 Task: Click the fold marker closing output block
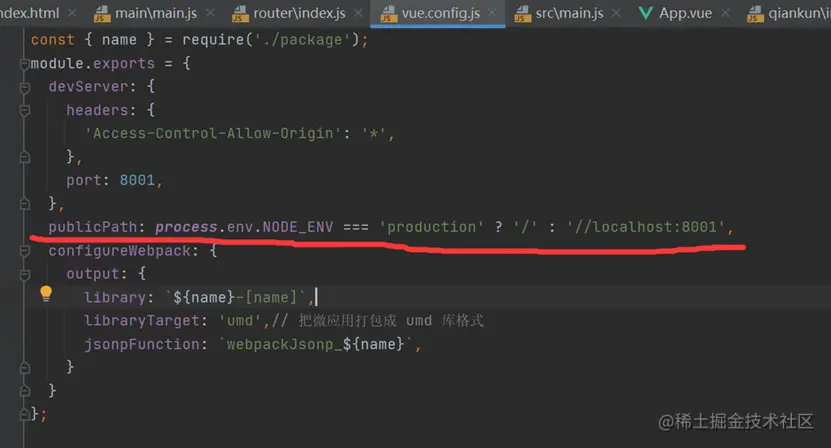(24, 367)
